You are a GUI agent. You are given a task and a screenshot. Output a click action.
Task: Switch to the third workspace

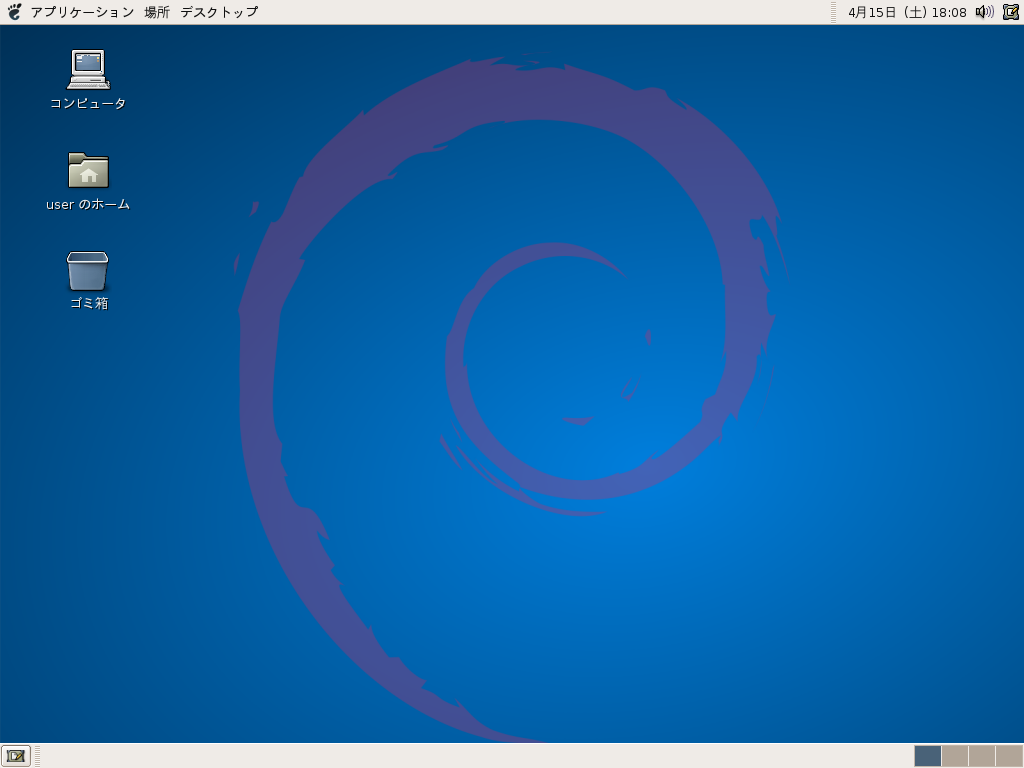[x=982, y=756]
